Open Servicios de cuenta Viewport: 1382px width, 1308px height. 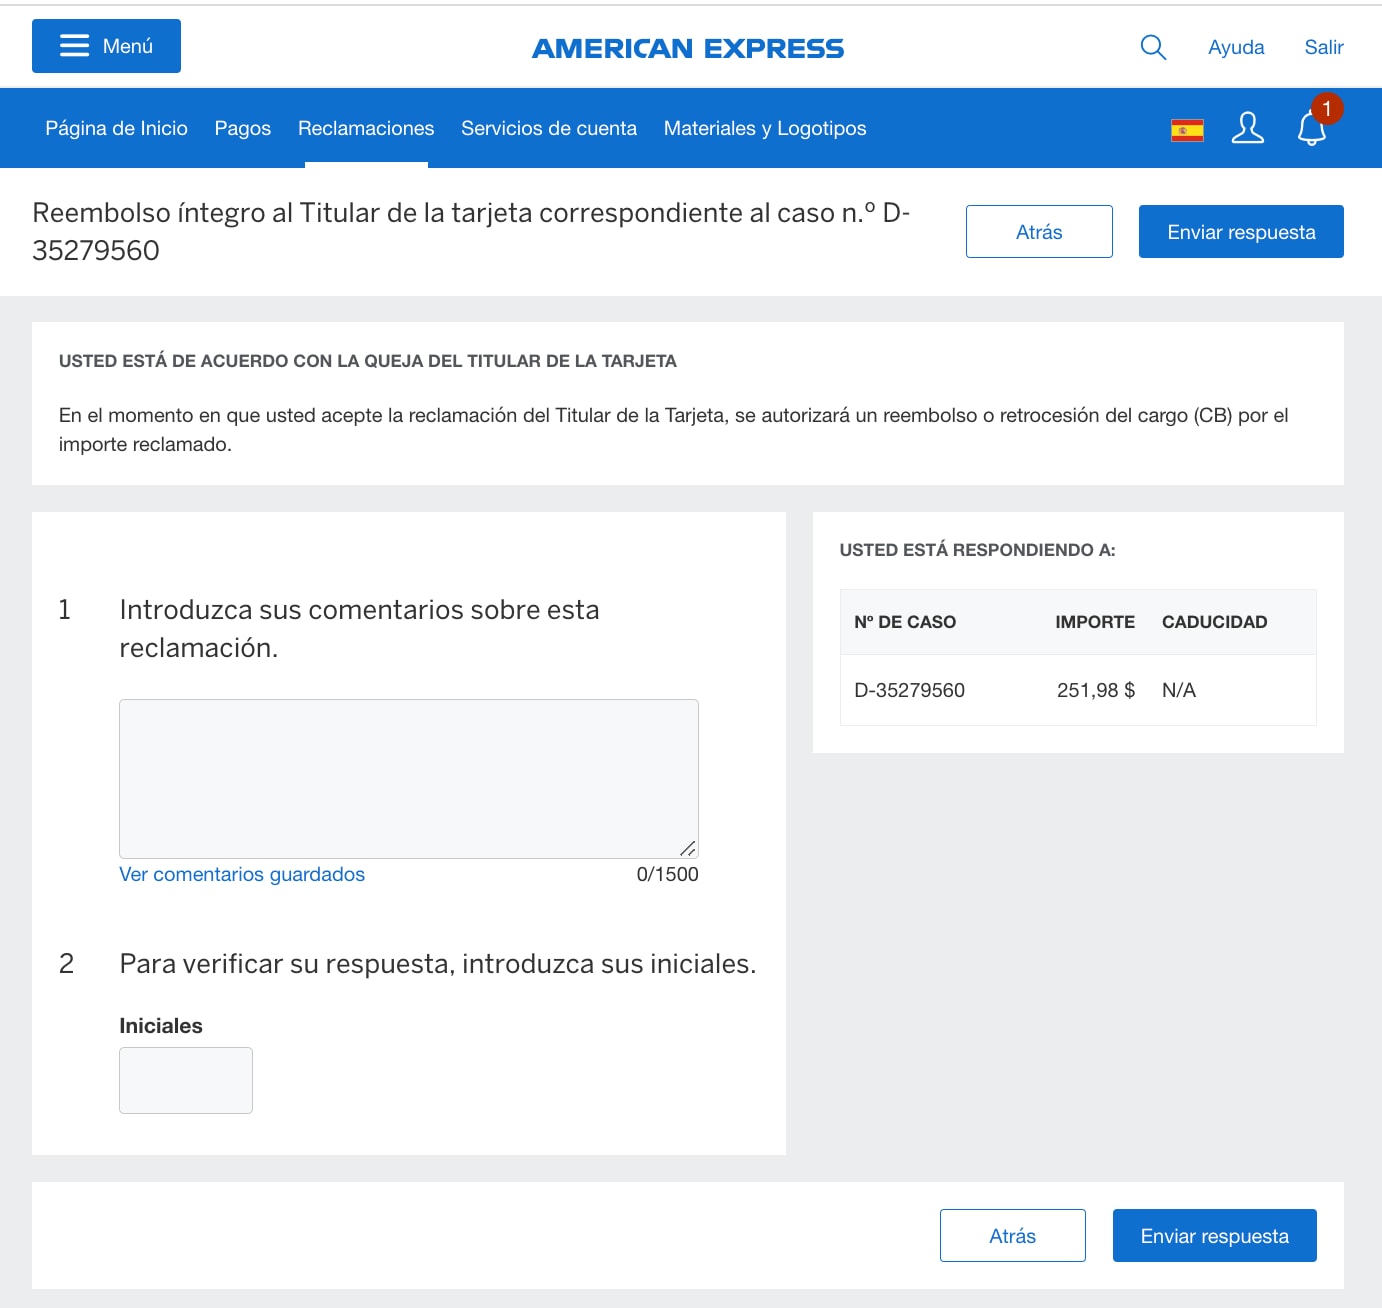[548, 128]
